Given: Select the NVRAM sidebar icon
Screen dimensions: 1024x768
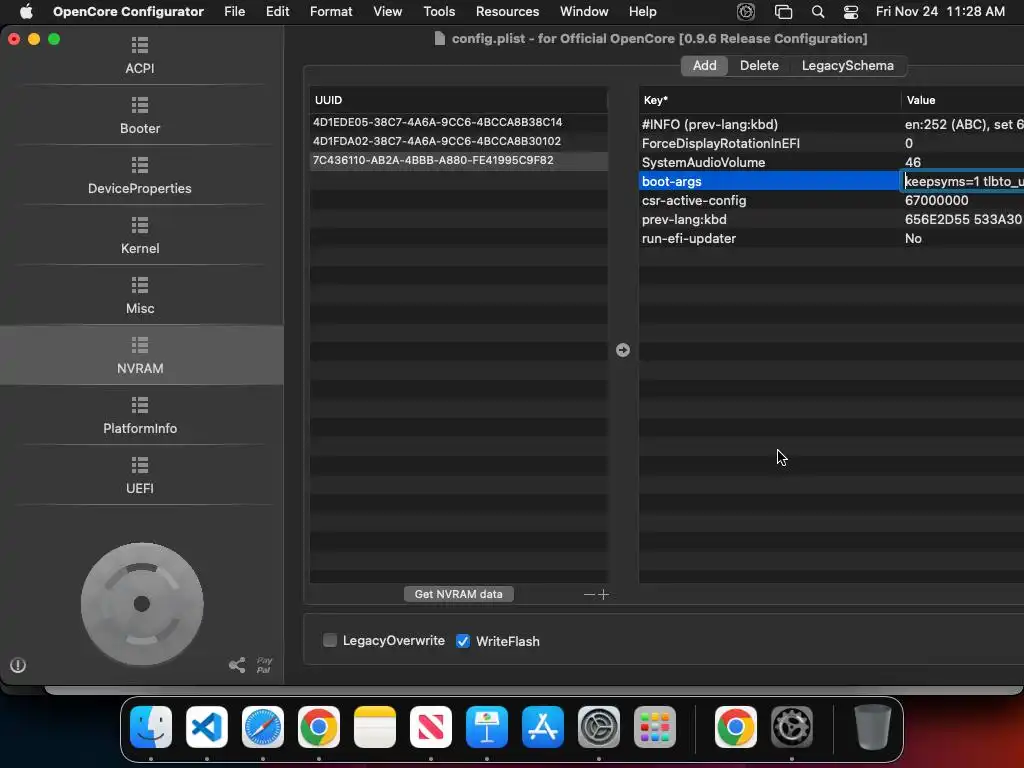Looking at the screenshot, I should [x=140, y=345].
